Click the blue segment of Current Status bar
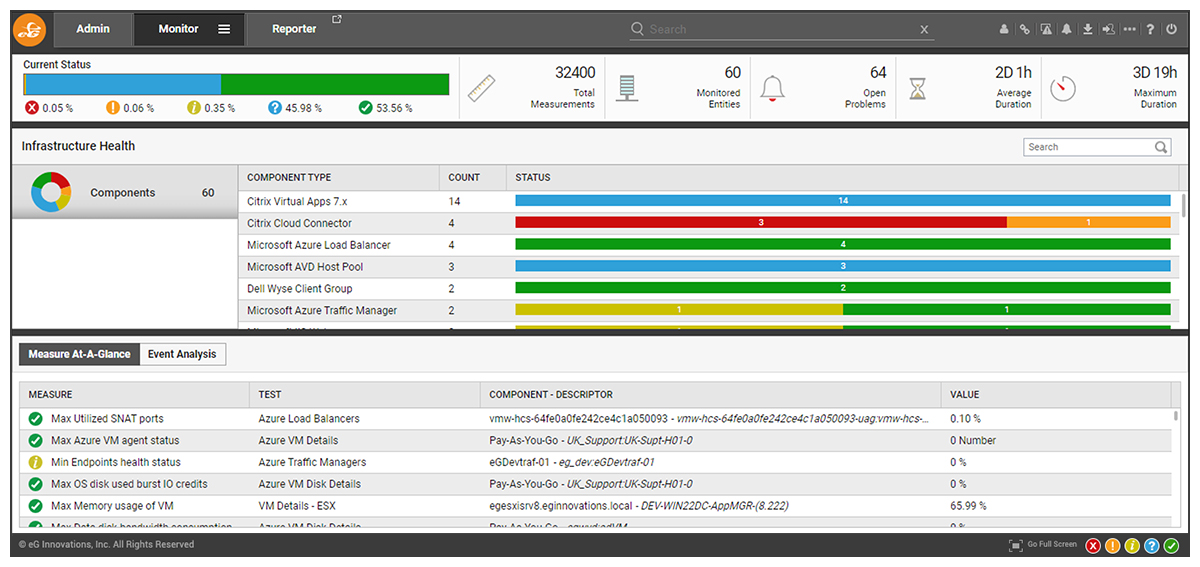 pyautogui.click(x=123, y=84)
